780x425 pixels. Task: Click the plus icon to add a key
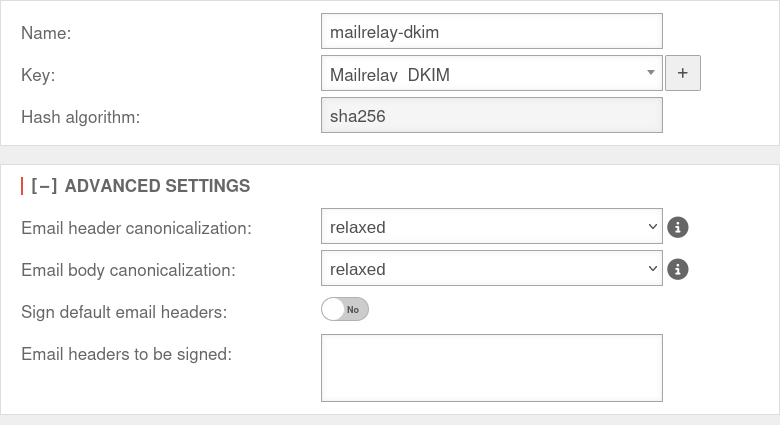pyautogui.click(x=683, y=73)
